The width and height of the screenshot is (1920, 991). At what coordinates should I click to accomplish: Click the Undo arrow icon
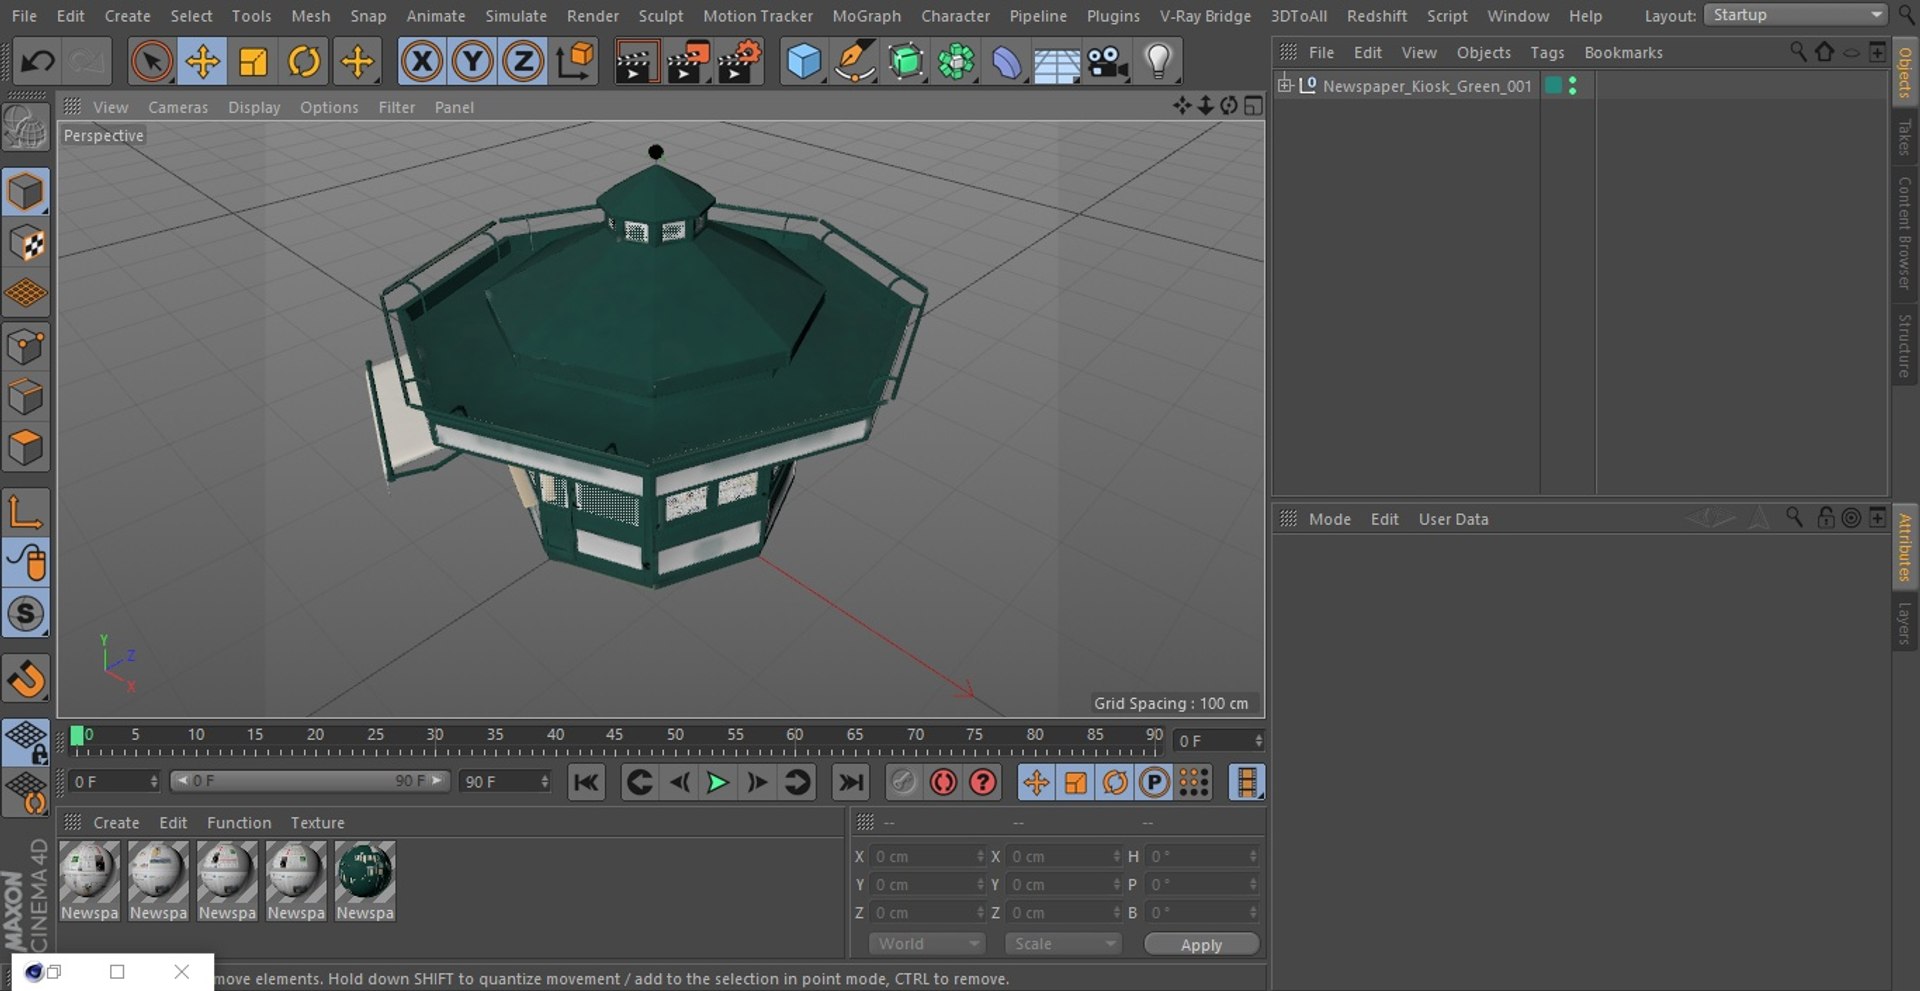(x=38, y=62)
